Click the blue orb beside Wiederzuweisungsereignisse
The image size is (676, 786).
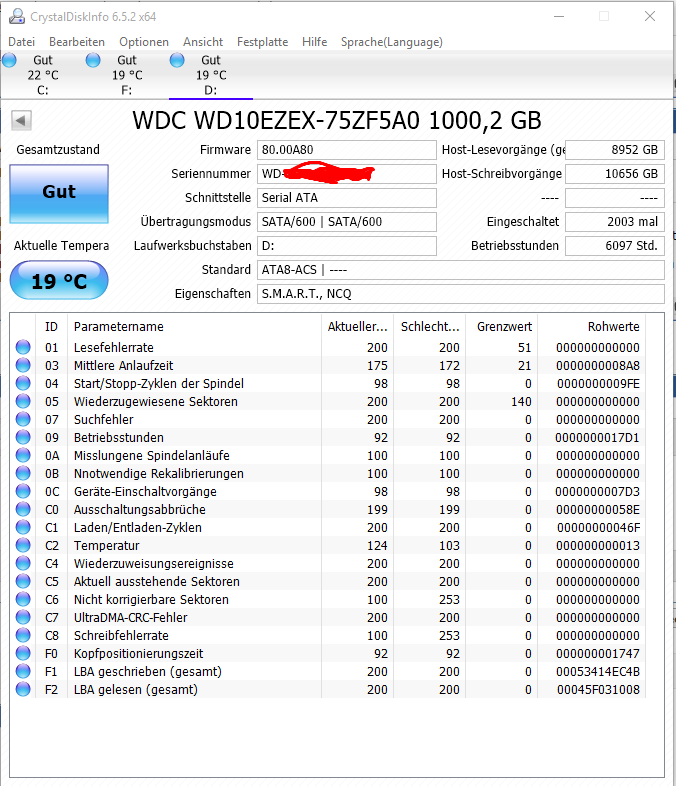click(23, 563)
